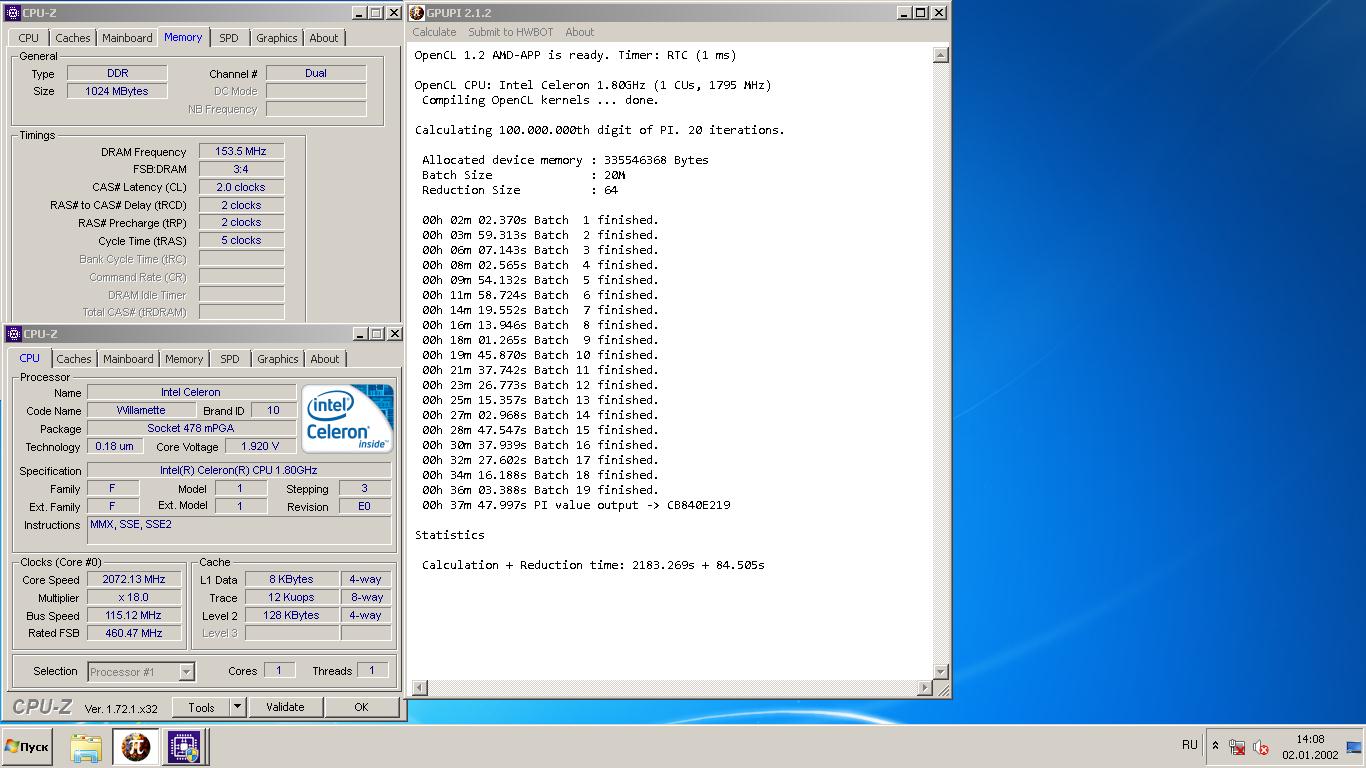Click the Type field showing DDR
This screenshot has width=1366, height=768.
point(117,73)
